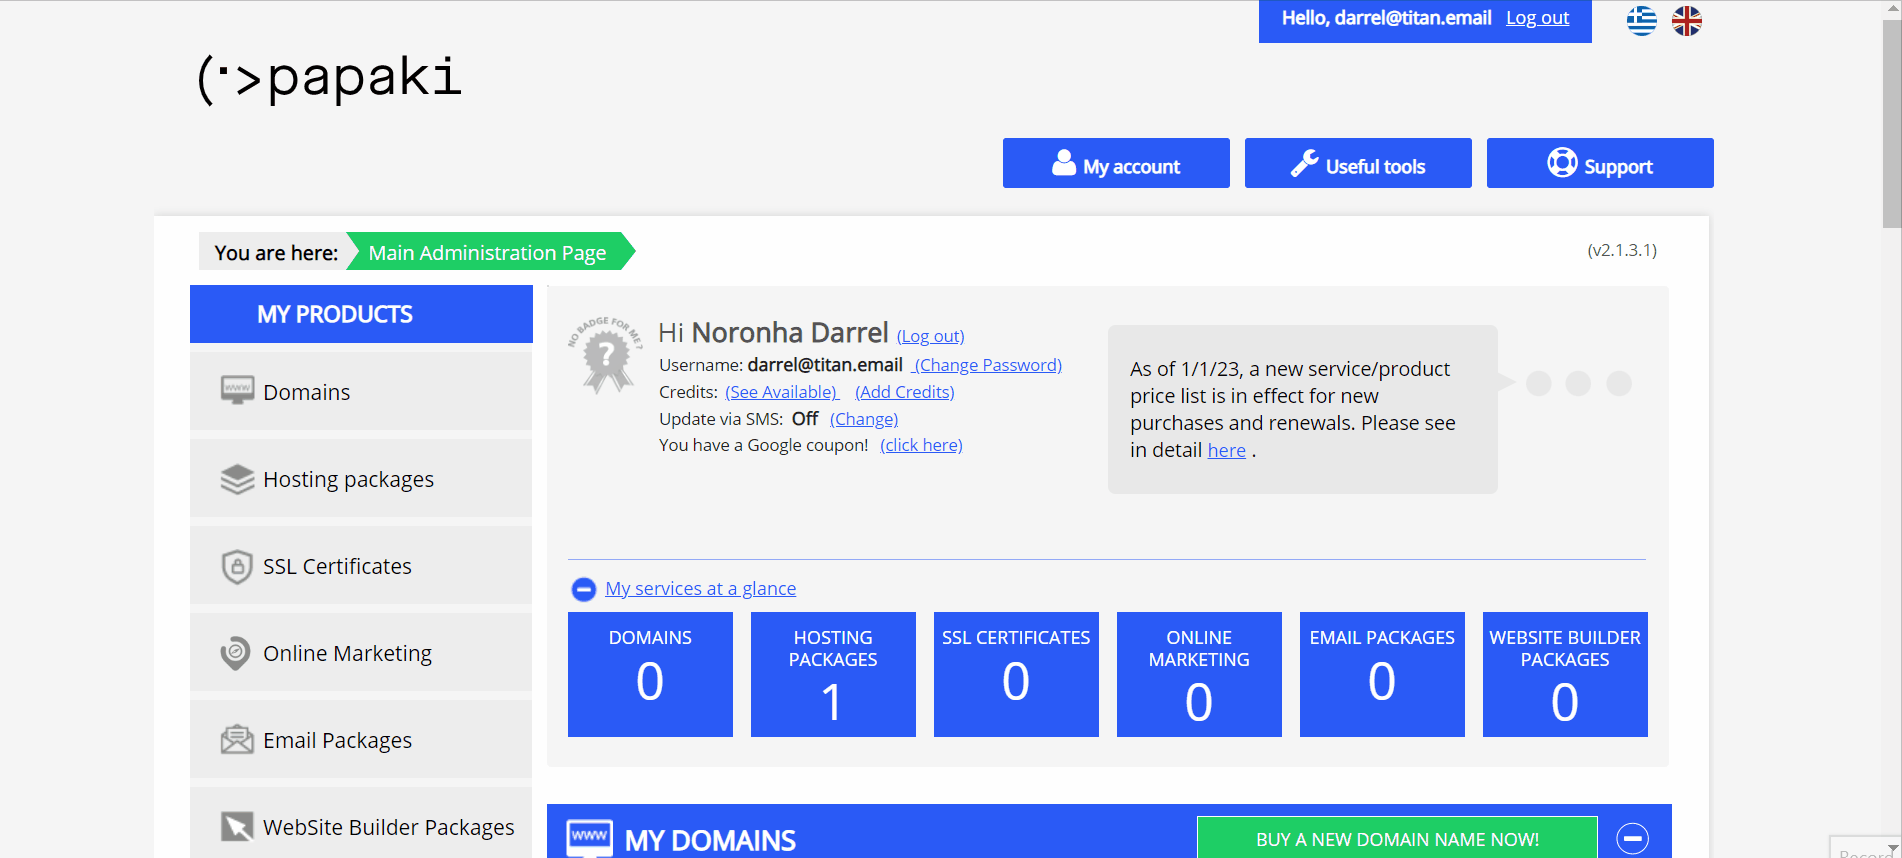Switch site language to Greek flag
The width and height of the screenshot is (1902, 858).
pyautogui.click(x=1641, y=20)
